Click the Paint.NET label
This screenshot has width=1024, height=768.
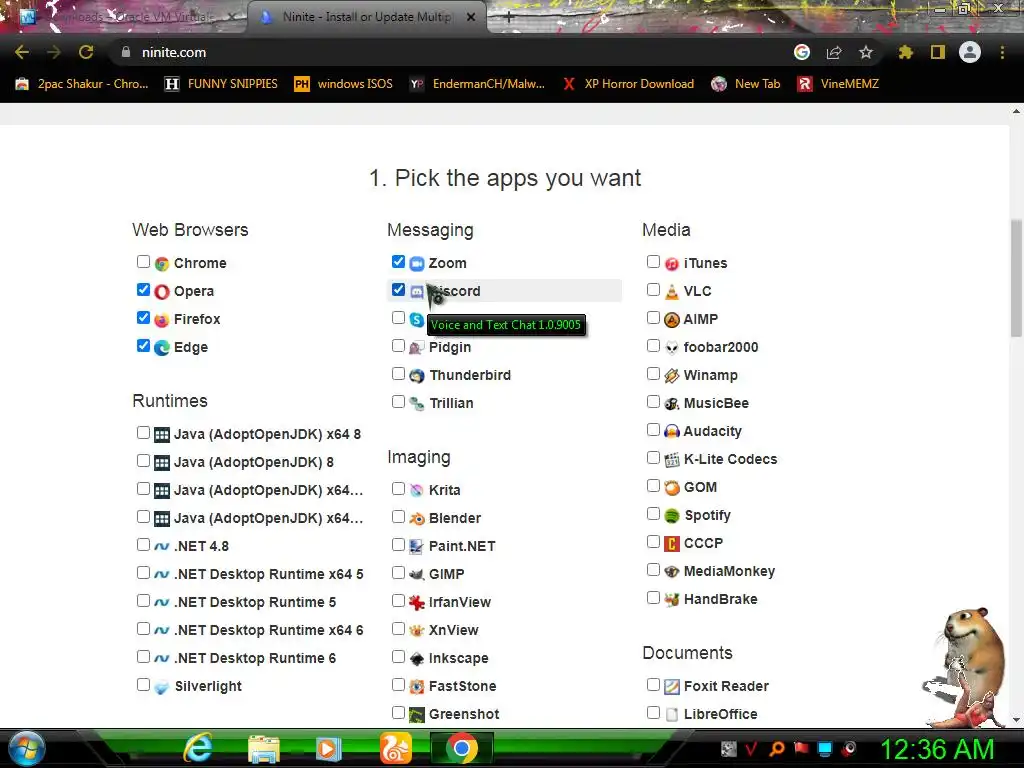pyautogui.click(x=462, y=547)
